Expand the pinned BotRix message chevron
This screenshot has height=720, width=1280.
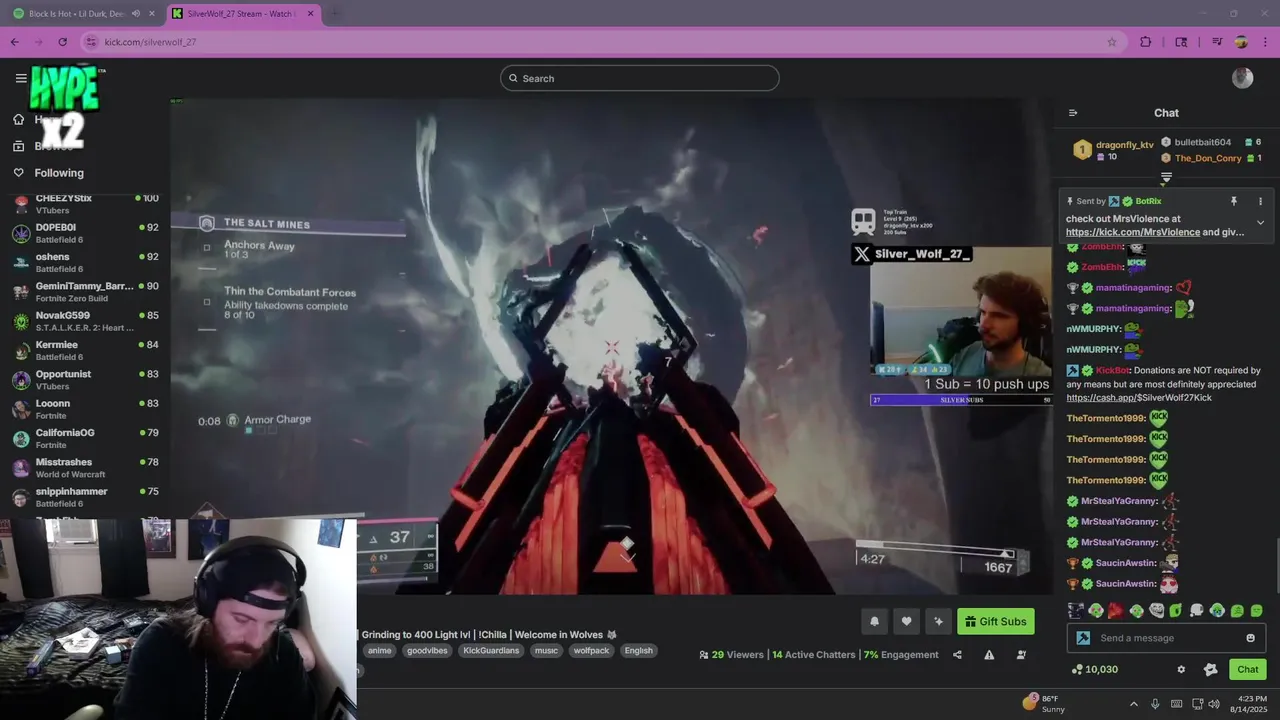click(x=1260, y=222)
